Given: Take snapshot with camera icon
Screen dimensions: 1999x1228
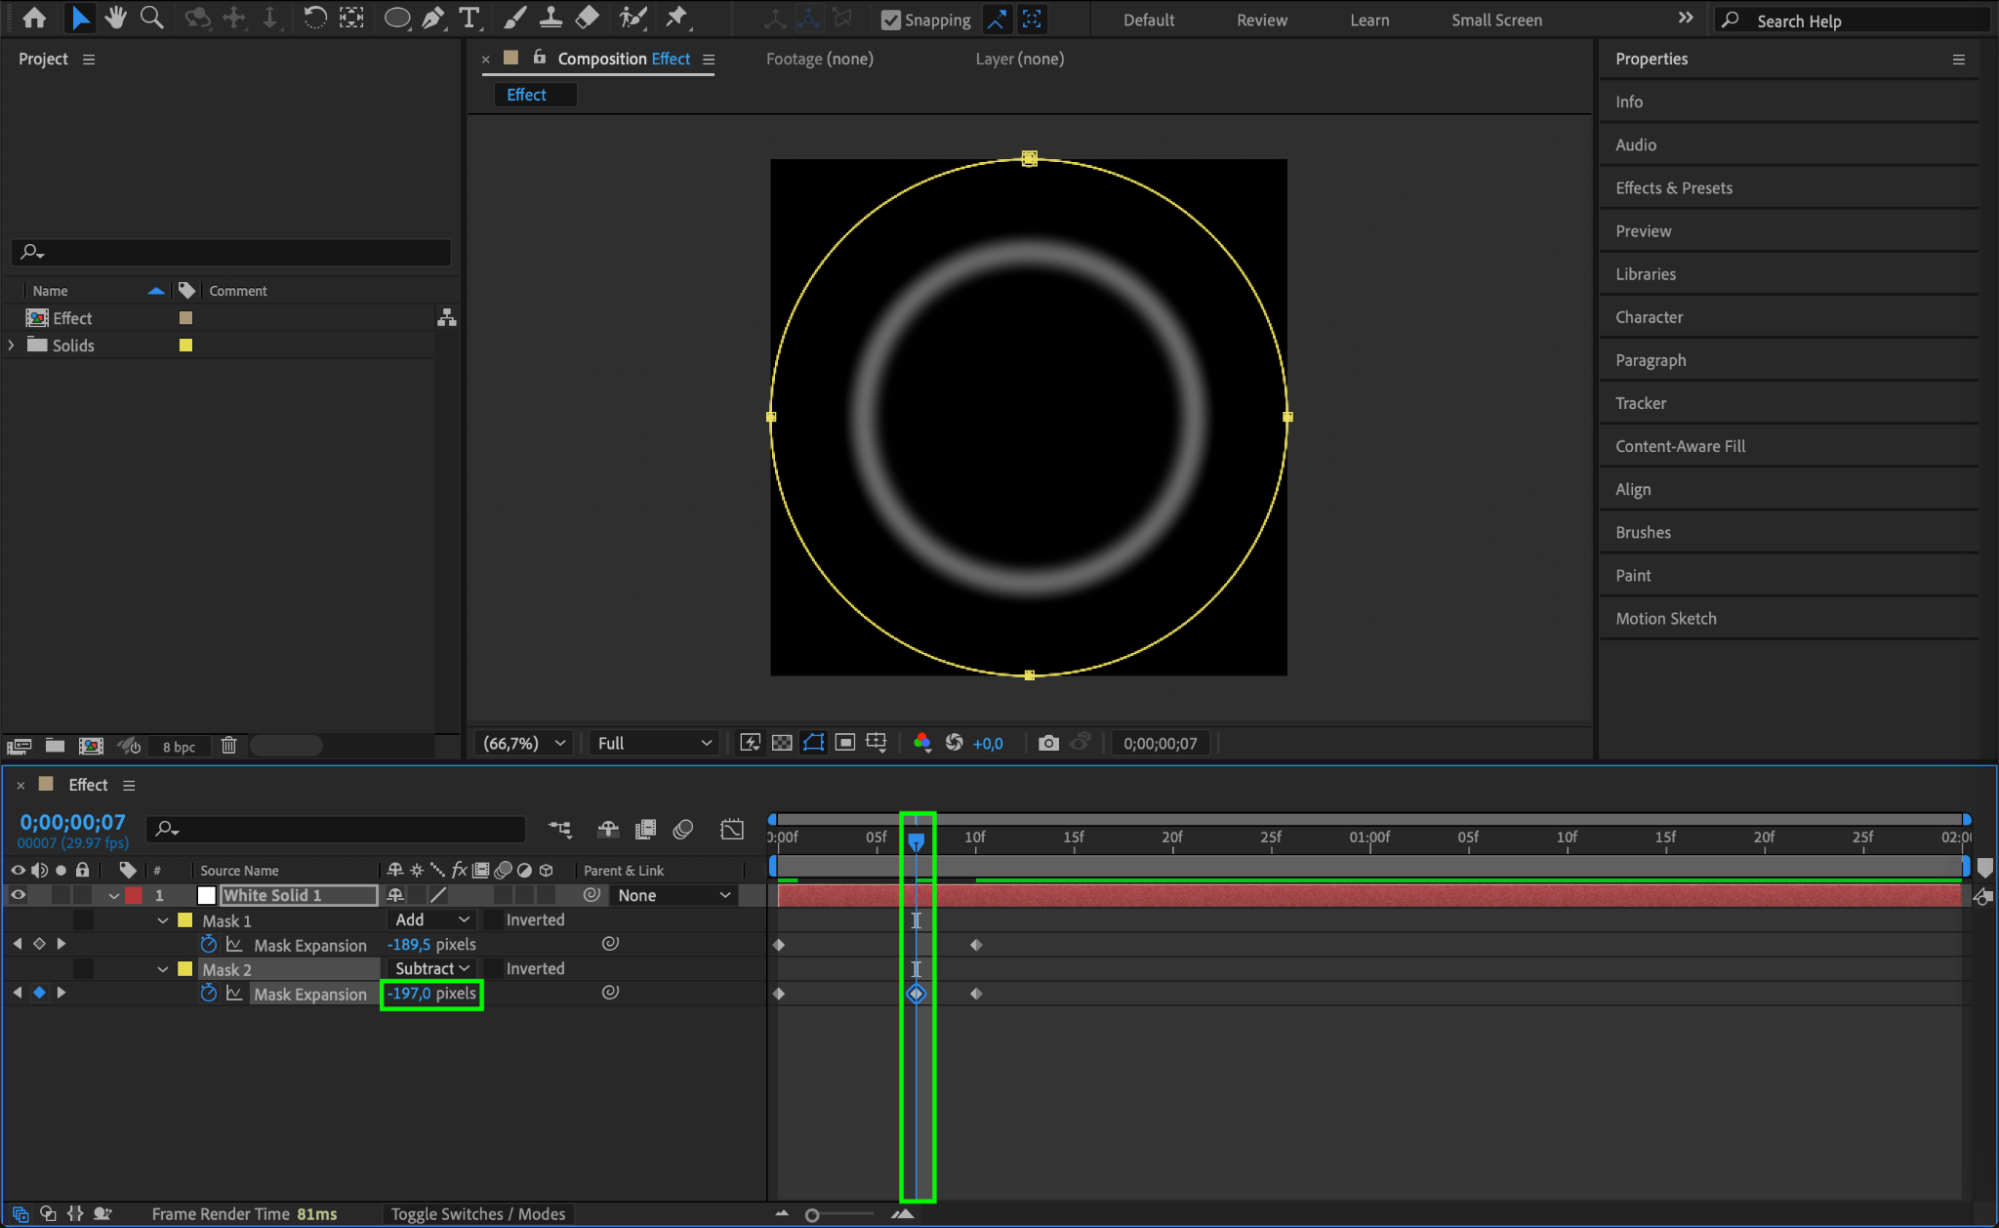Looking at the screenshot, I should click(1047, 743).
